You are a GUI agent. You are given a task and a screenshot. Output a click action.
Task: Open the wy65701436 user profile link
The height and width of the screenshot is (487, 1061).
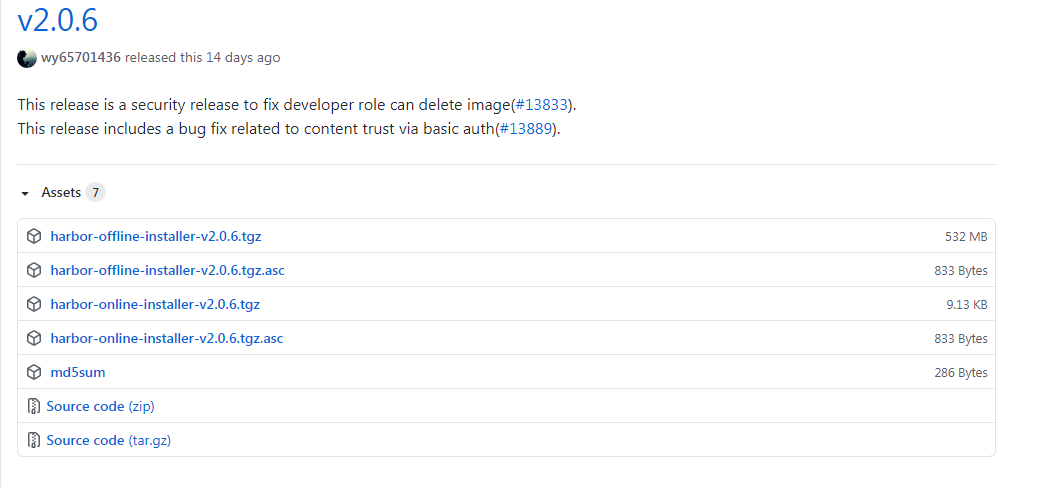81,57
